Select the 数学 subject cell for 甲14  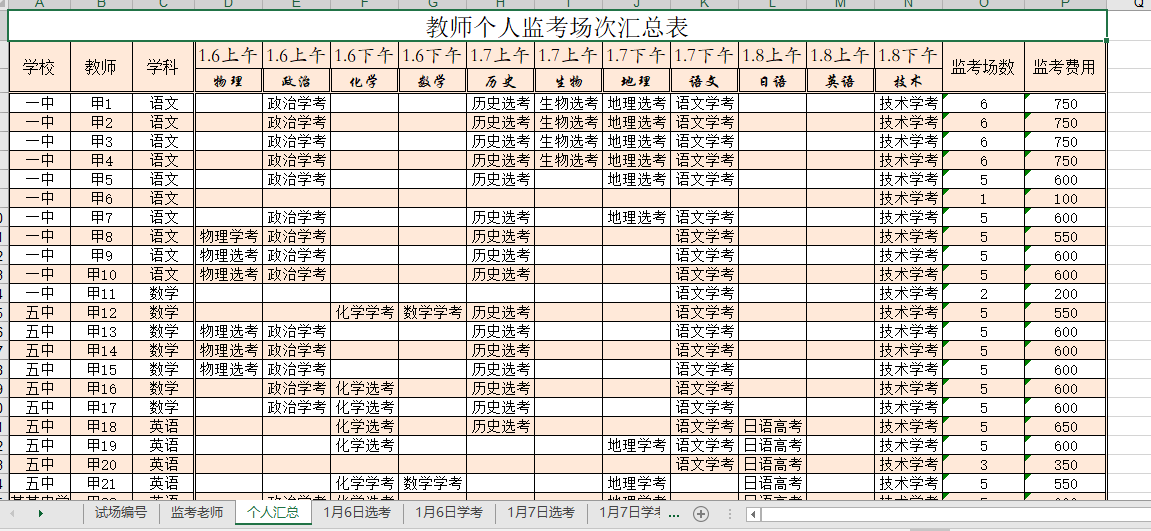[163, 351]
